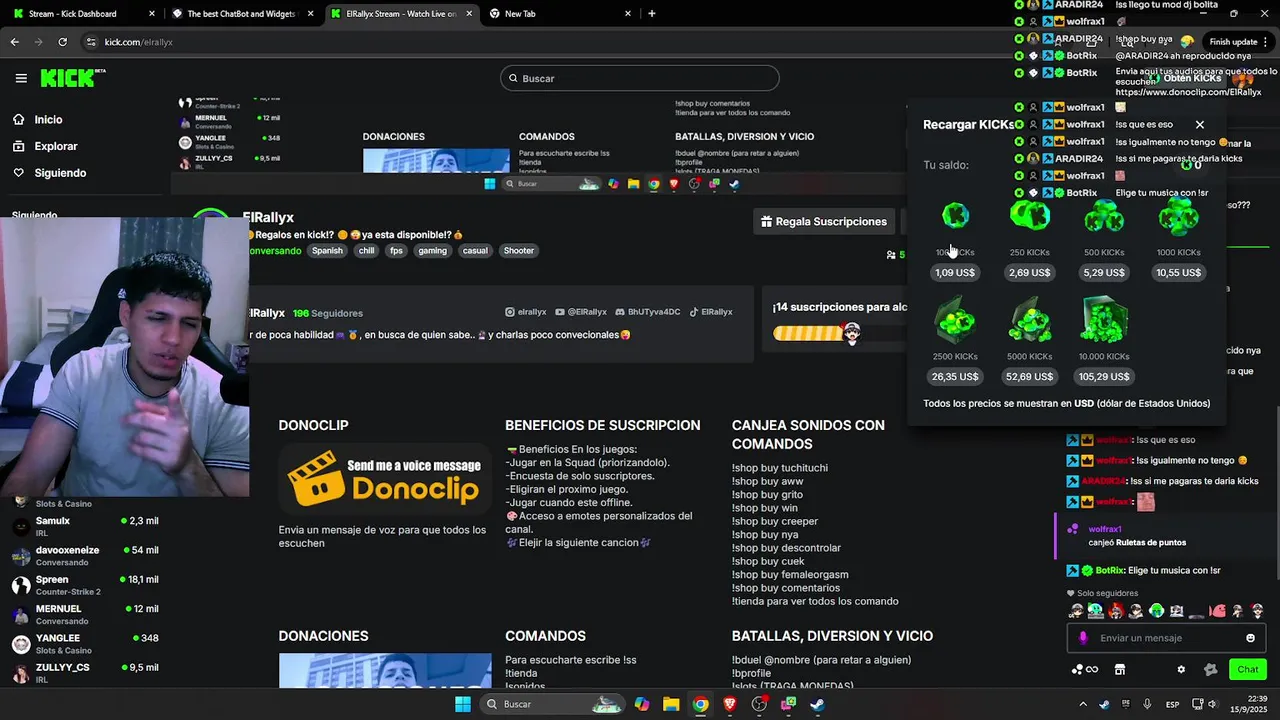
Task: Choose the 100 KICKs package icon
Action: click(955, 216)
